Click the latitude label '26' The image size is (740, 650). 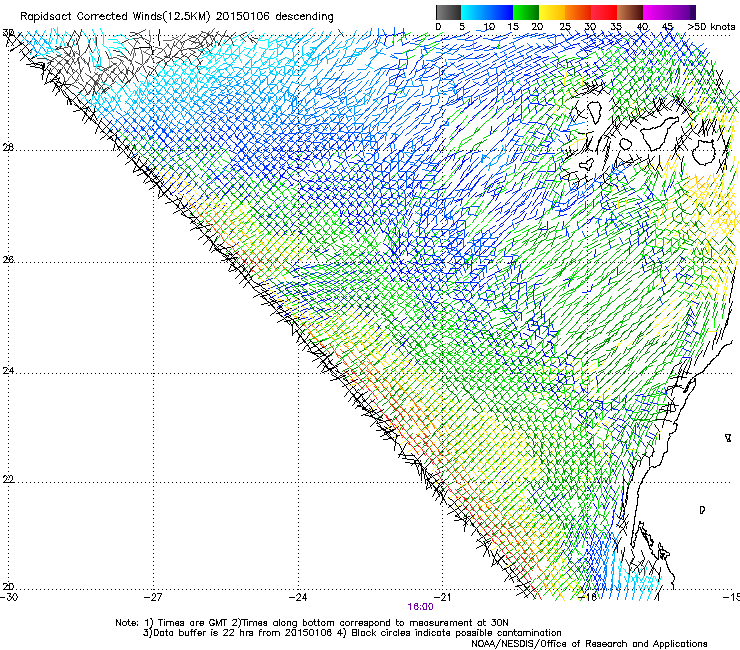8,259
